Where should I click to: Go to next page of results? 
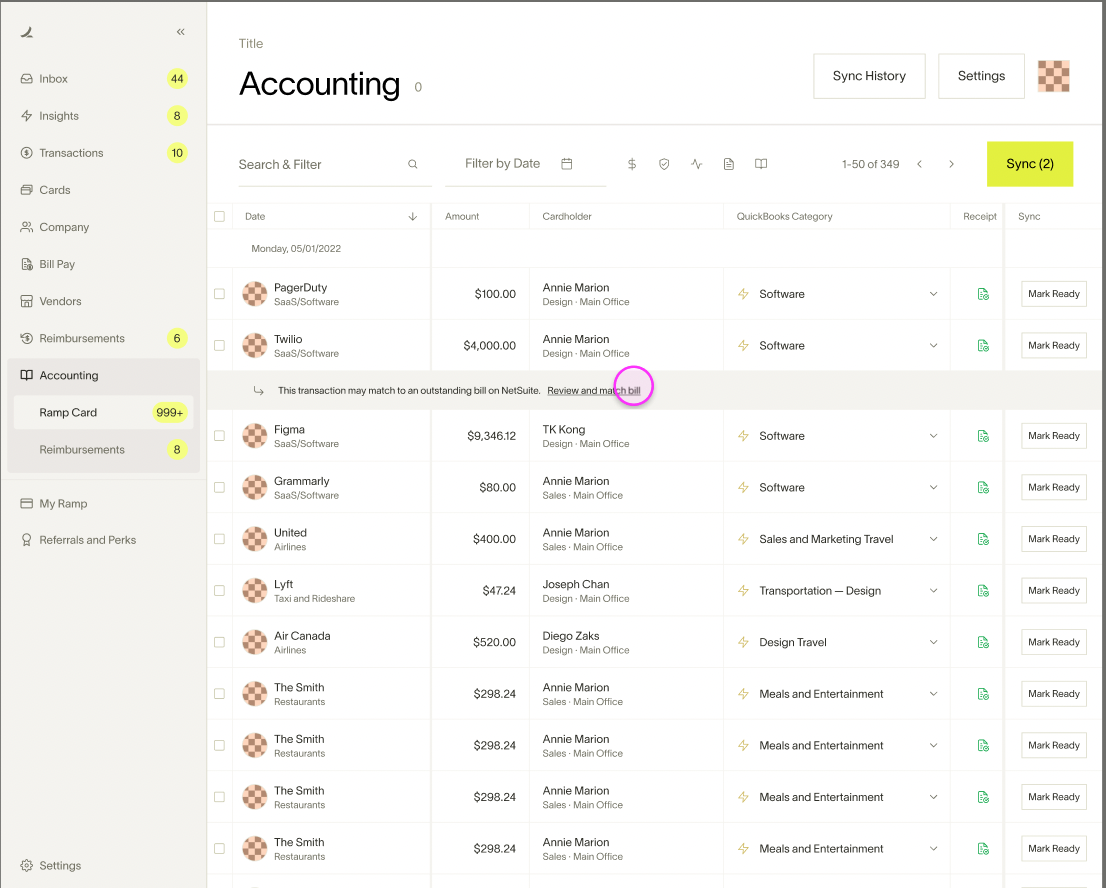(x=952, y=164)
